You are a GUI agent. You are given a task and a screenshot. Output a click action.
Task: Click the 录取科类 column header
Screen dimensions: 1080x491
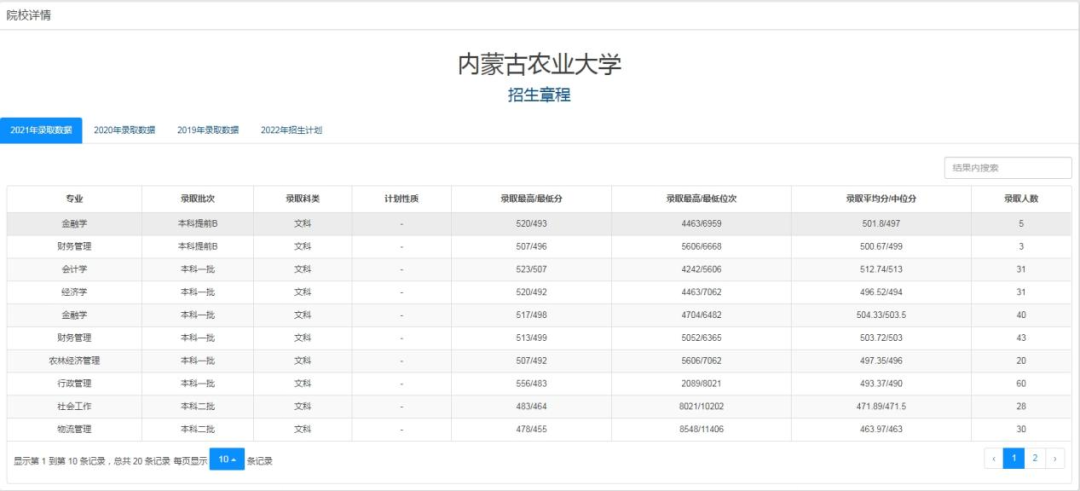[x=302, y=199]
